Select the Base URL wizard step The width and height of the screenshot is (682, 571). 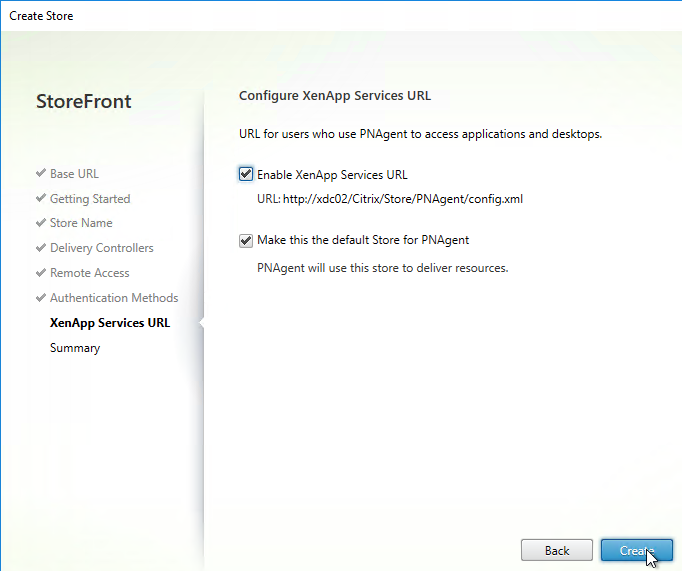pyautogui.click(x=74, y=174)
